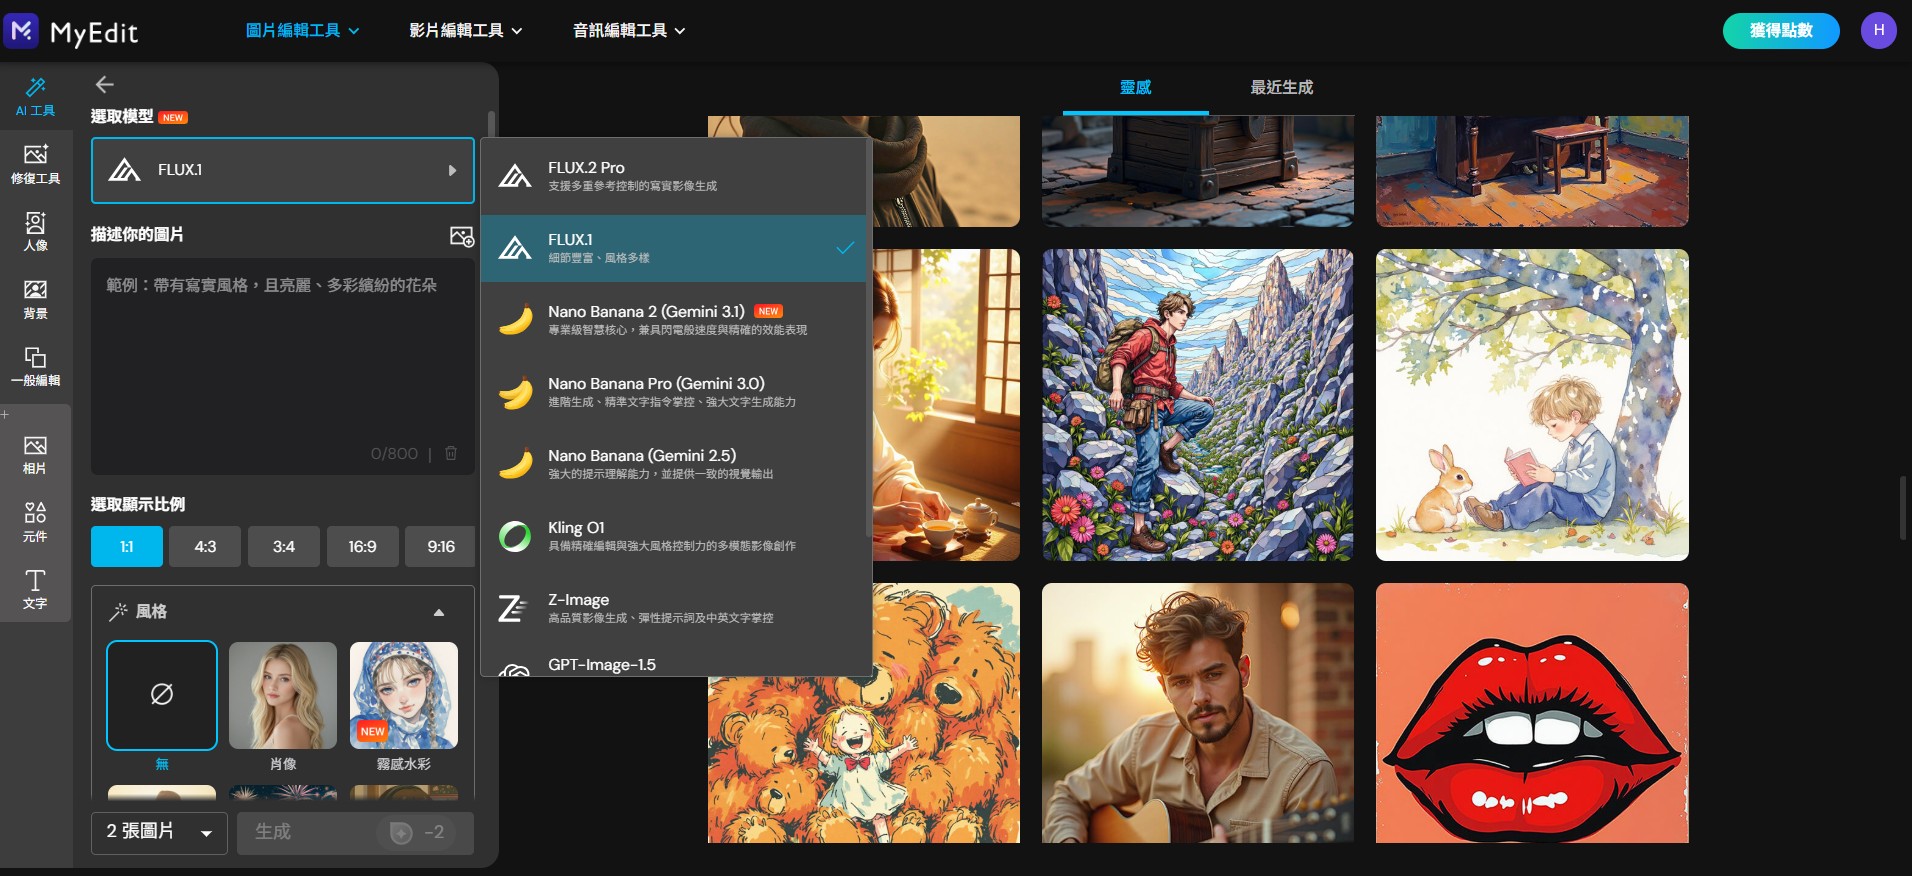Click the 生成 generate button
Viewport: 1912px width, 876px height.
coord(355,832)
